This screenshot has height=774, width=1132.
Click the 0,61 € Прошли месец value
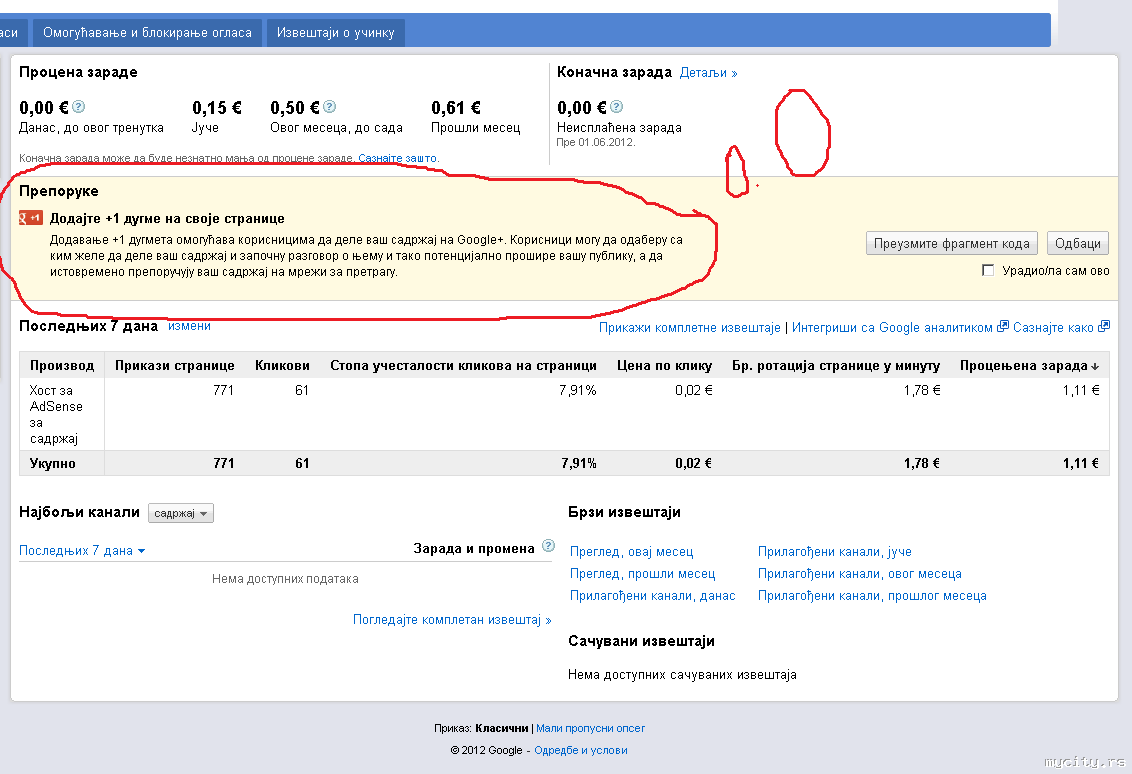tap(456, 108)
